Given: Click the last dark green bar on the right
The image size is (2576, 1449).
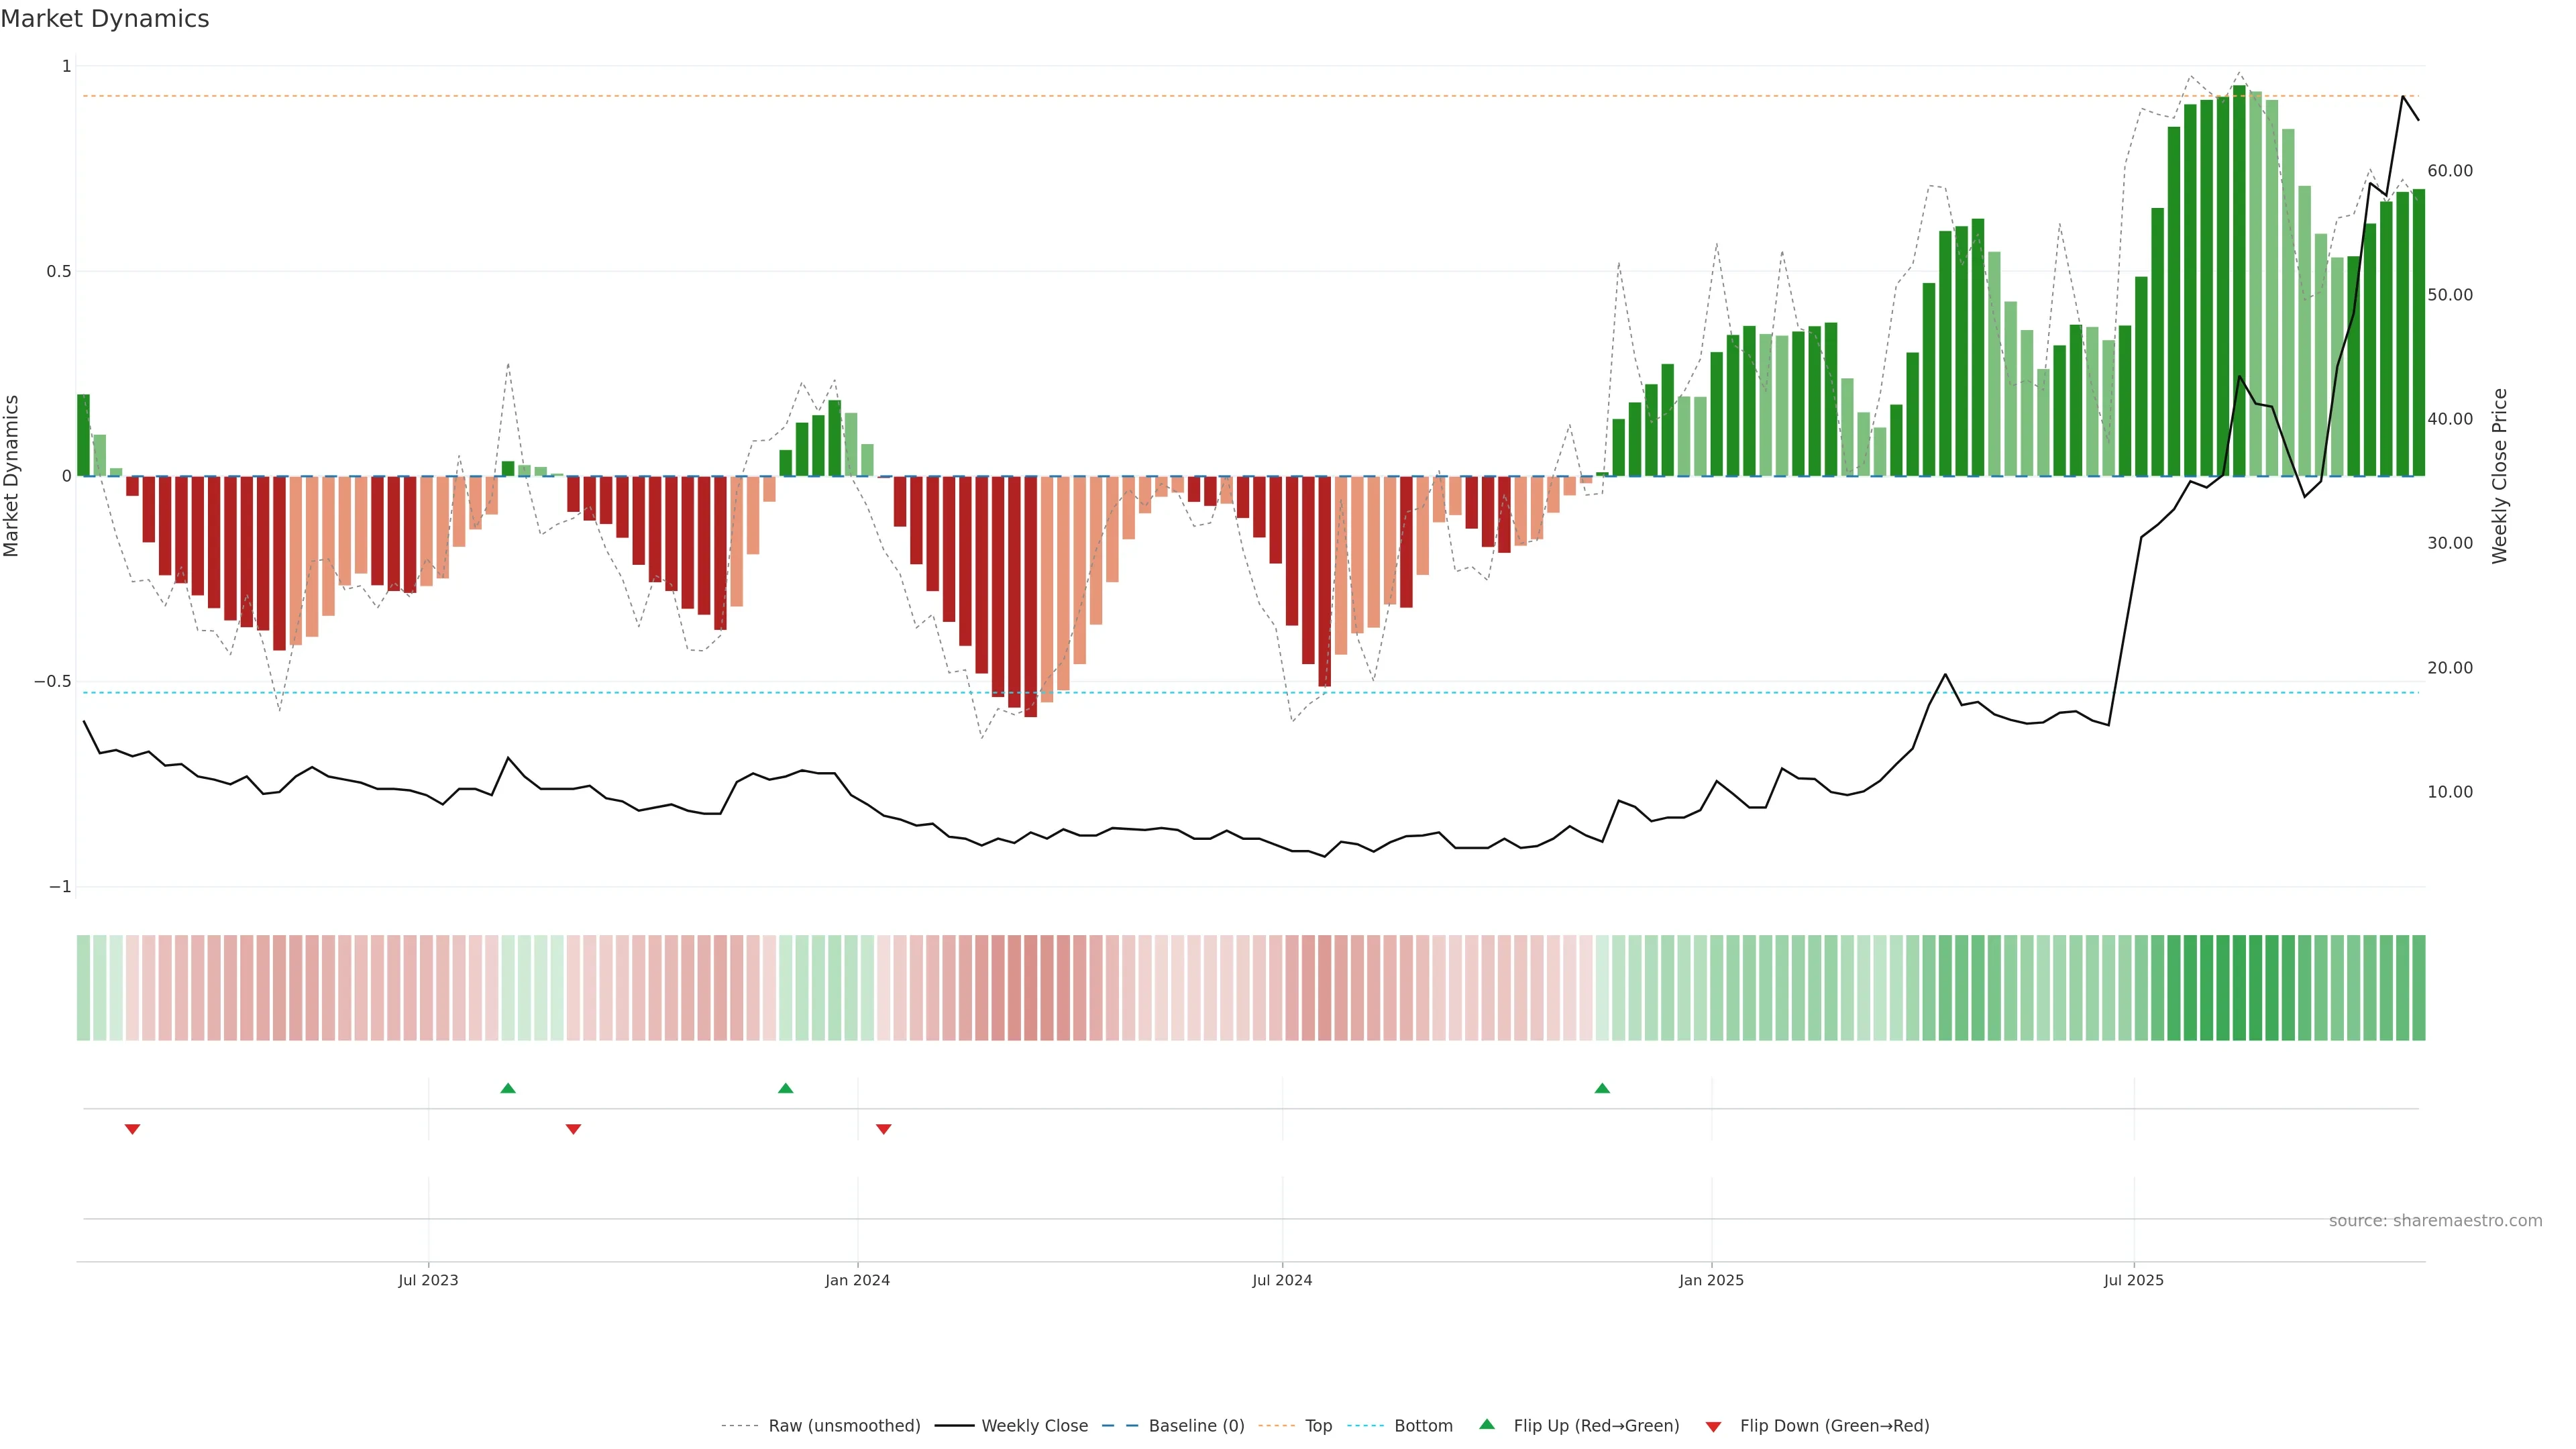Looking at the screenshot, I should click(2418, 332).
